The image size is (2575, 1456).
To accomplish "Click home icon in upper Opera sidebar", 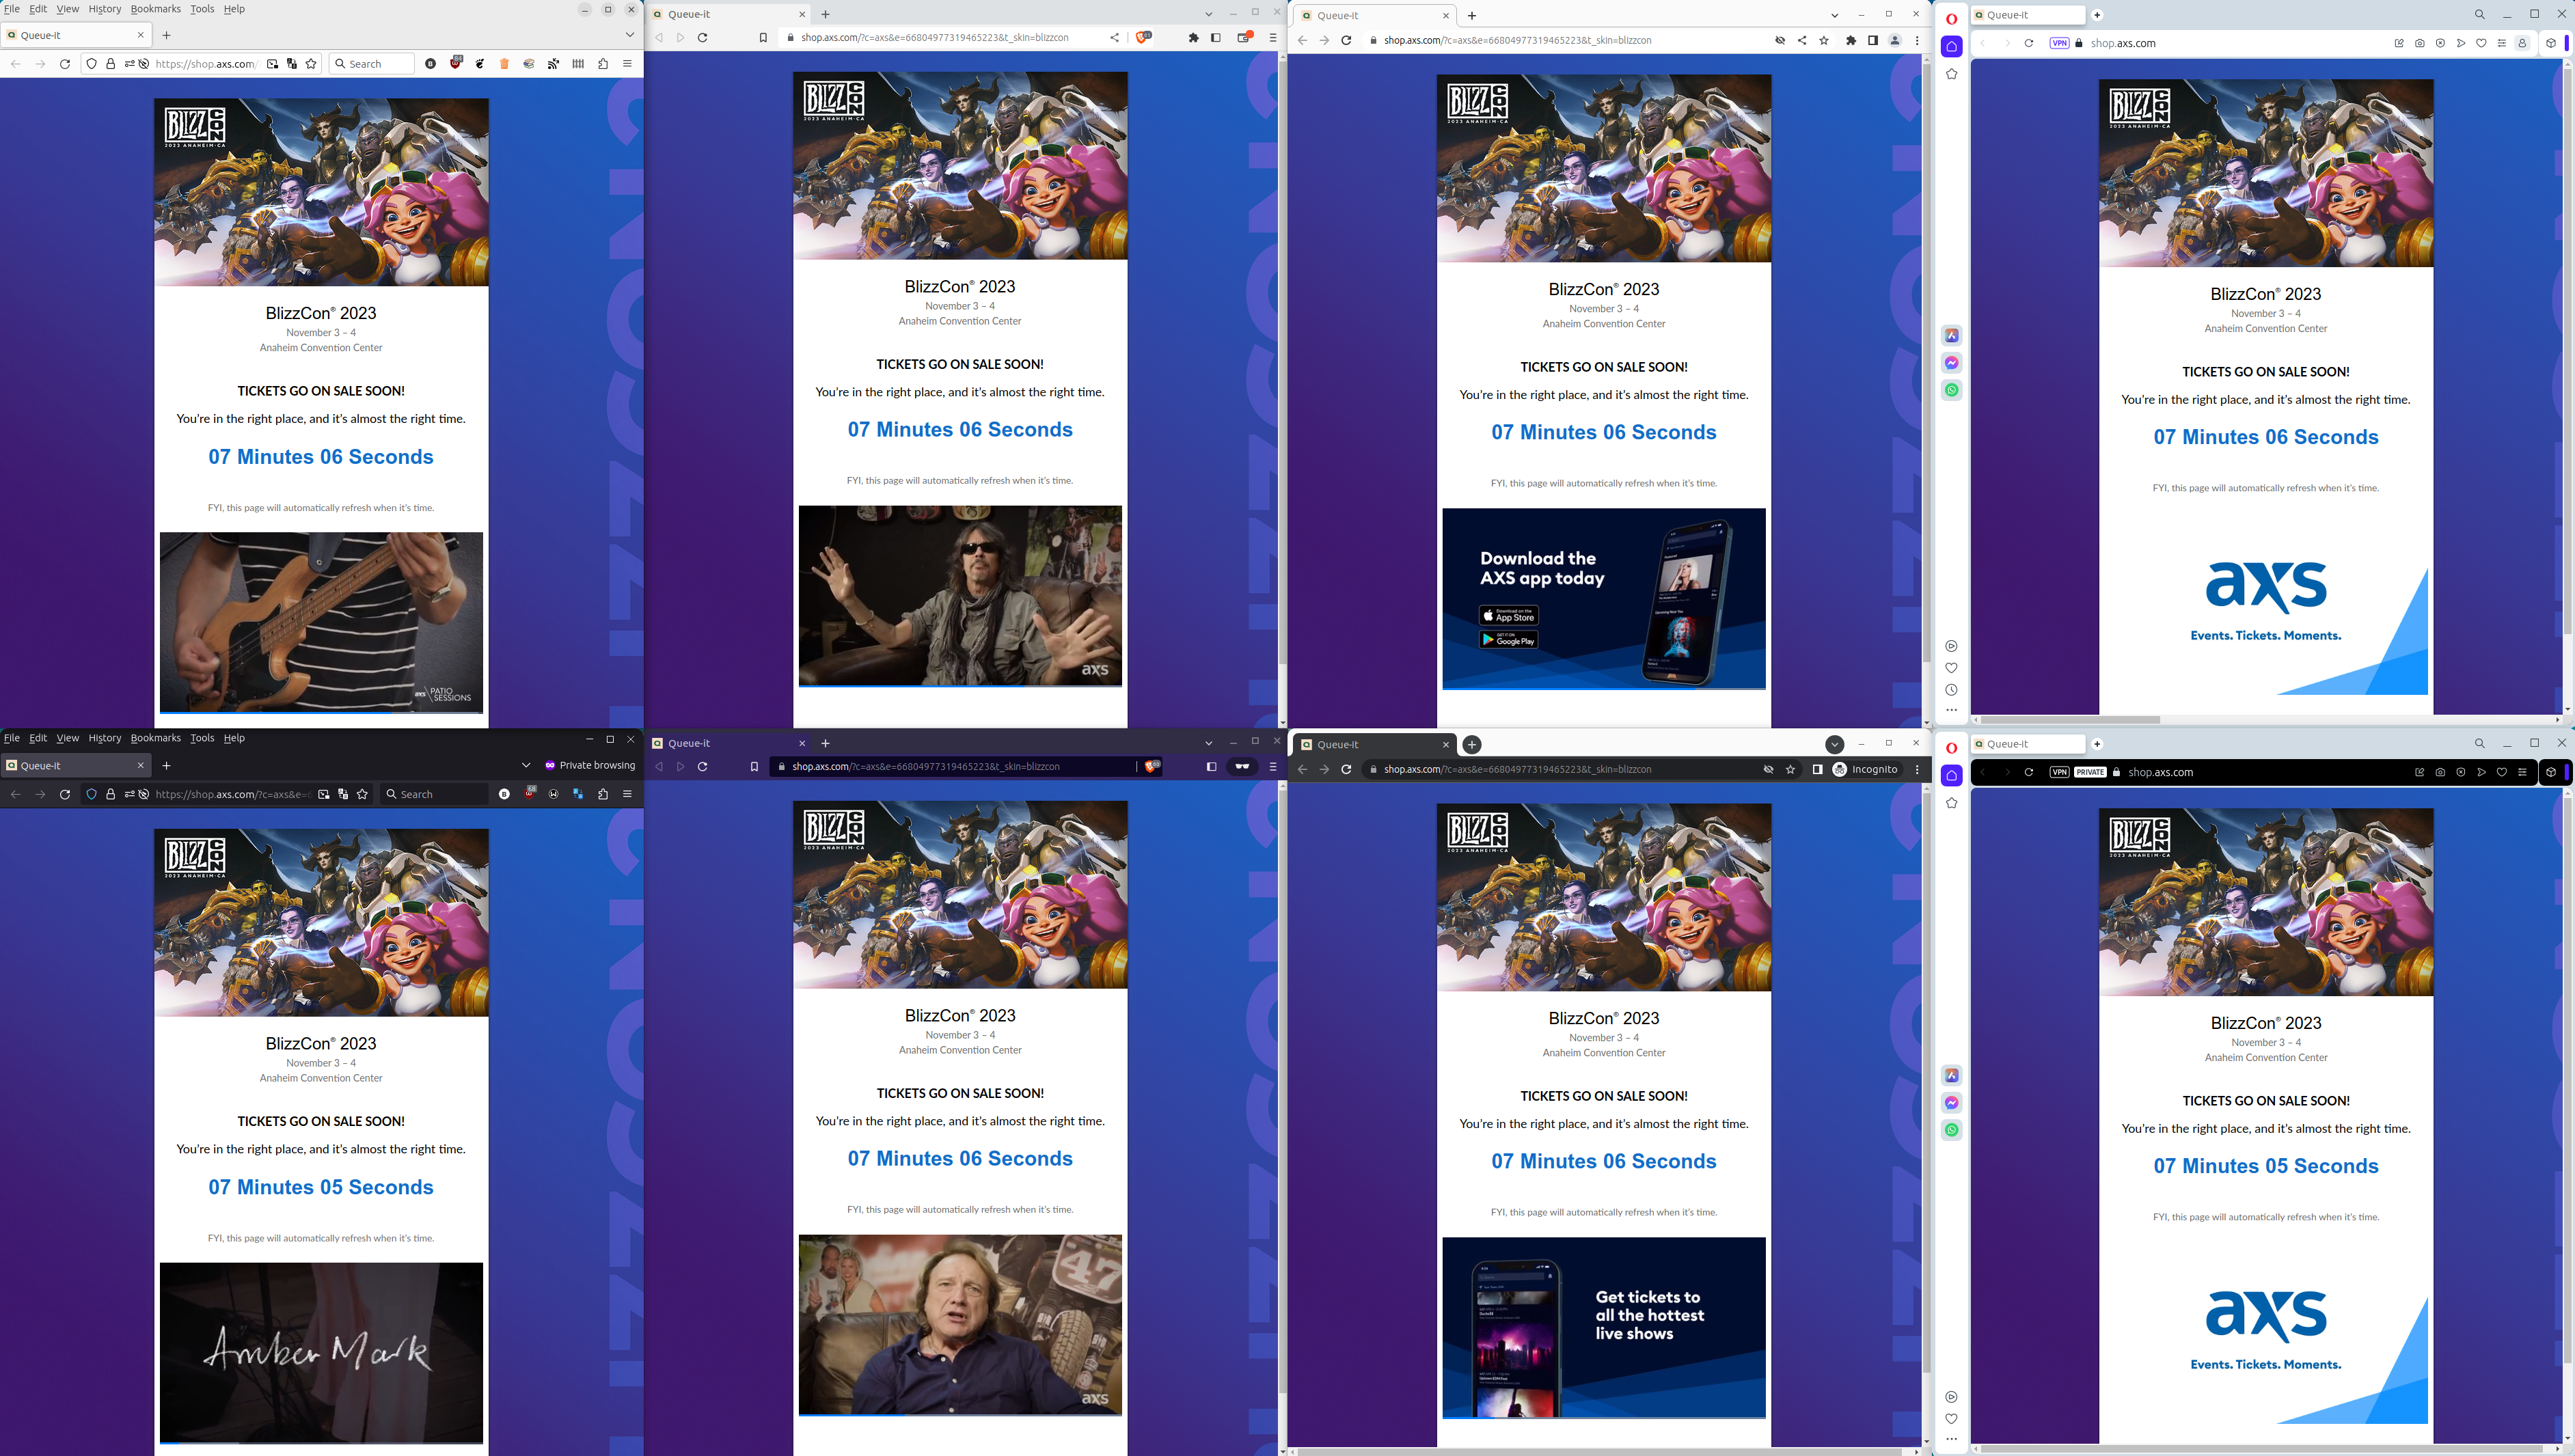I will [x=1951, y=46].
